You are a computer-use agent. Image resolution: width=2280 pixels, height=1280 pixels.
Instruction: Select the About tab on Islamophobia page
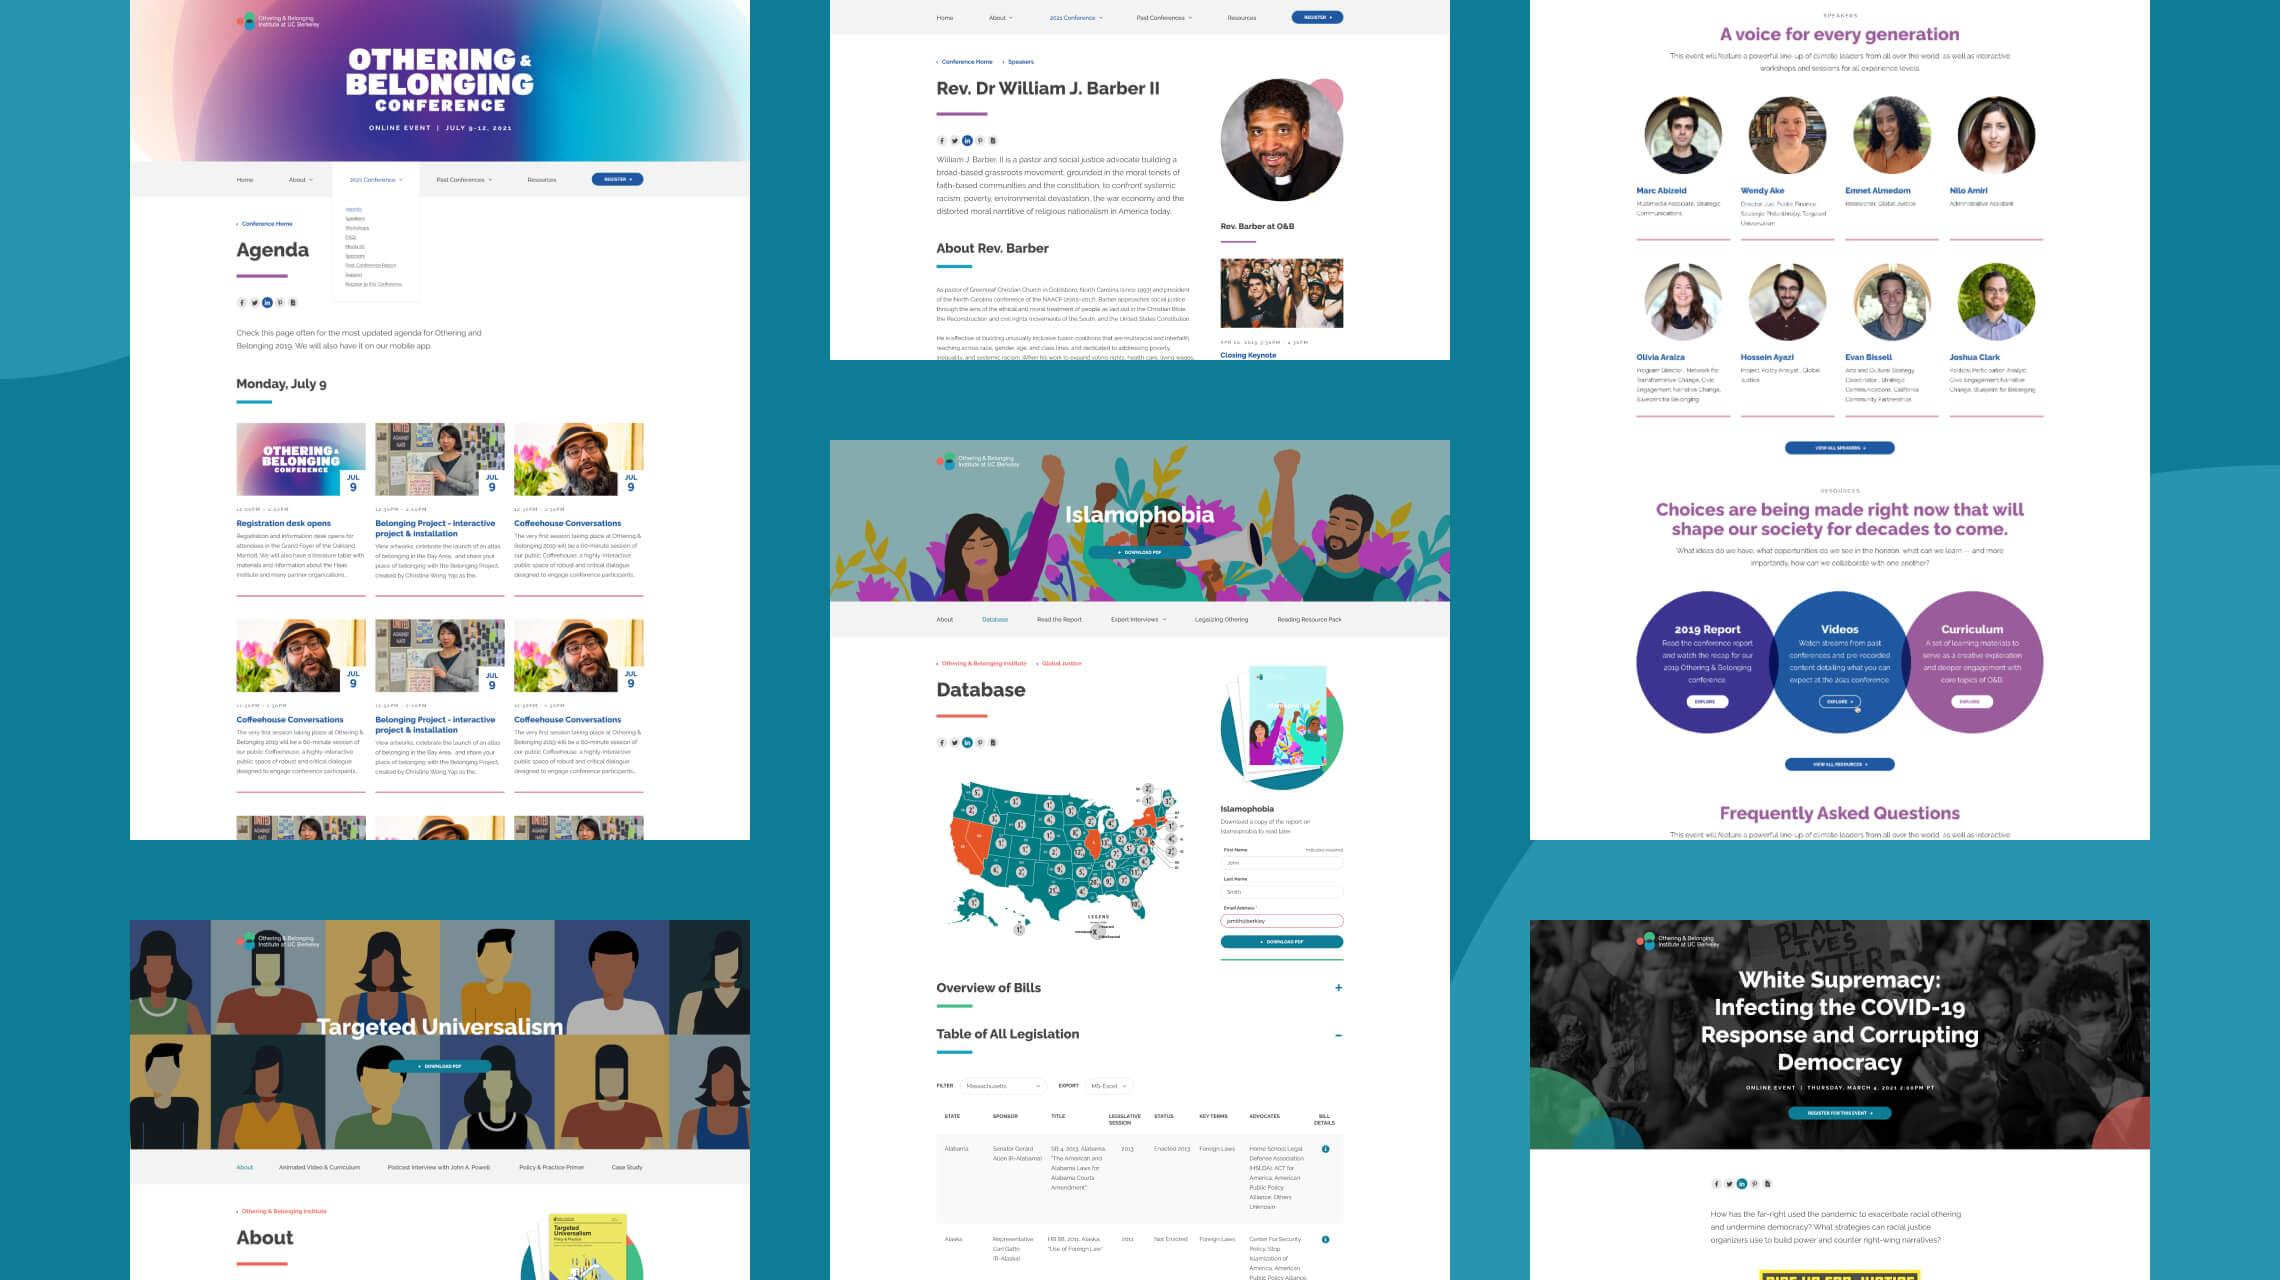pyautogui.click(x=946, y=619)
